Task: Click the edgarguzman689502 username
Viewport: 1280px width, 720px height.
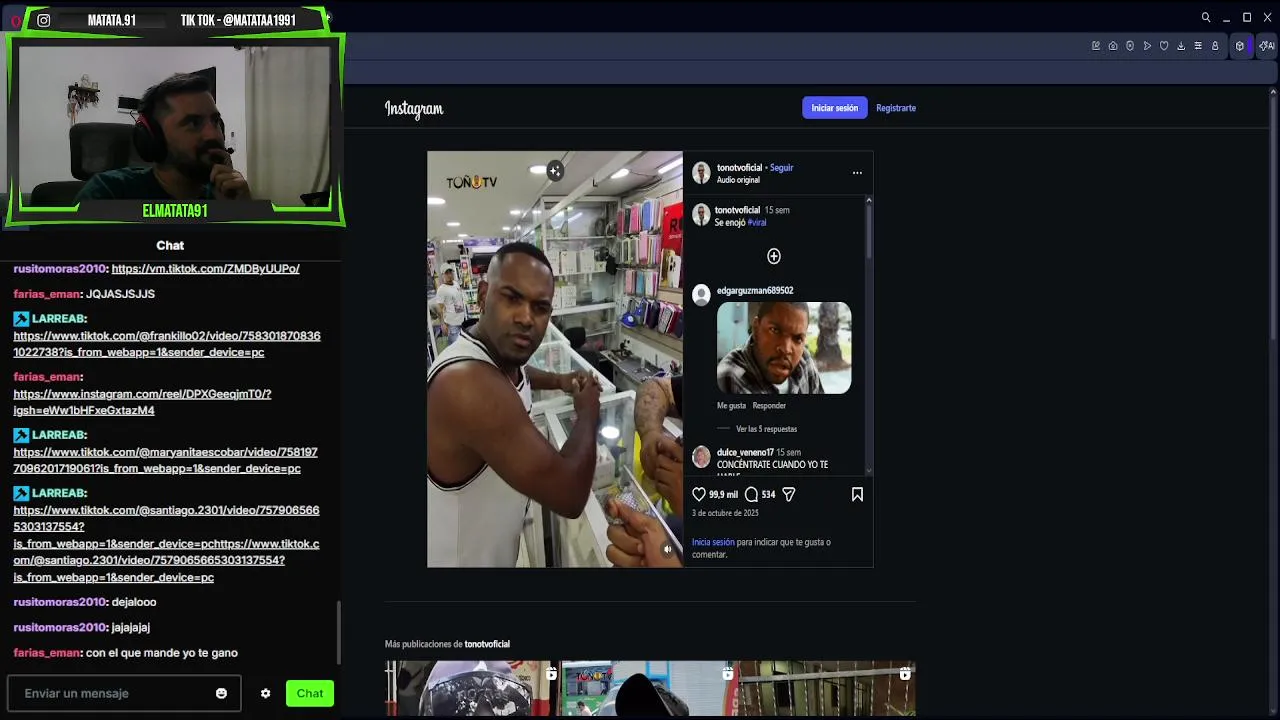Action: click(755, 291)
